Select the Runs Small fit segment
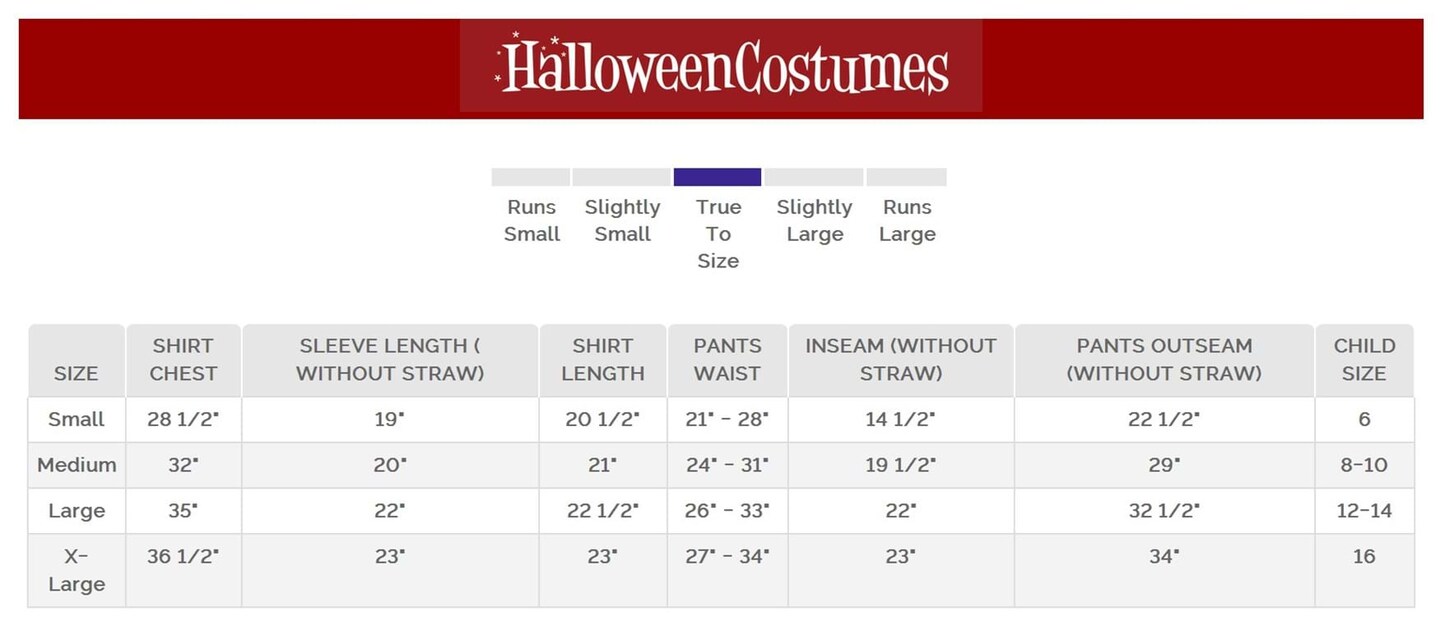The height and width of the screenshot is (635, 1440). (x=530, y=177)
